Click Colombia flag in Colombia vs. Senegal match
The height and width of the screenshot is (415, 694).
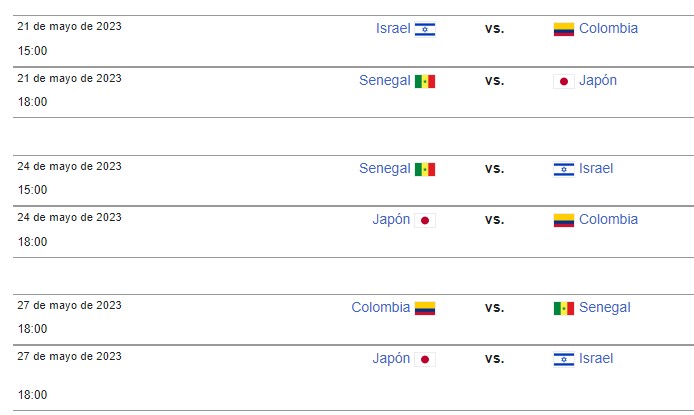click(x=425, y=308)
